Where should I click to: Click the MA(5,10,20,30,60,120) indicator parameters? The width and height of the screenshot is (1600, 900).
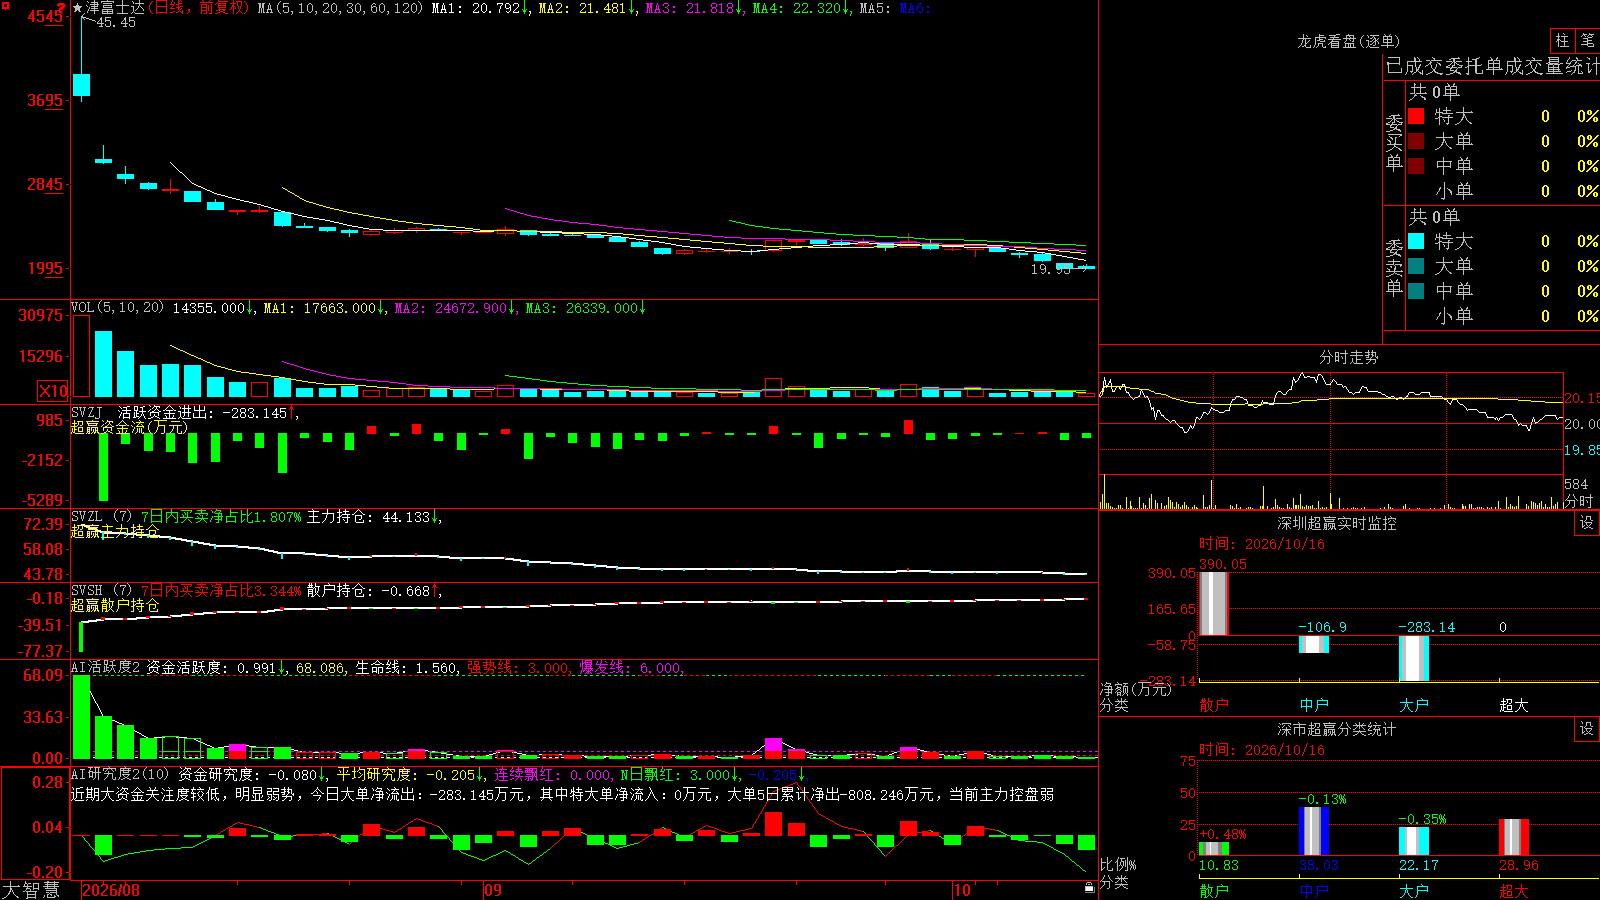coord(341,8)
